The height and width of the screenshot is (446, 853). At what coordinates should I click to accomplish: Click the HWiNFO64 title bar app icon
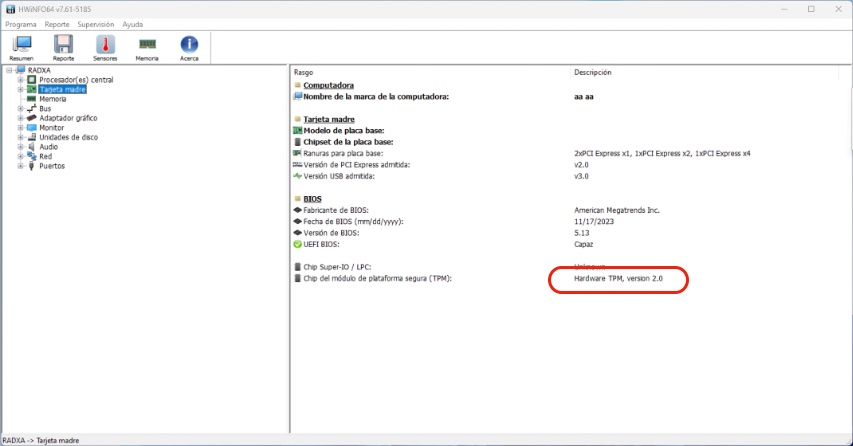(x=10, y=9)
